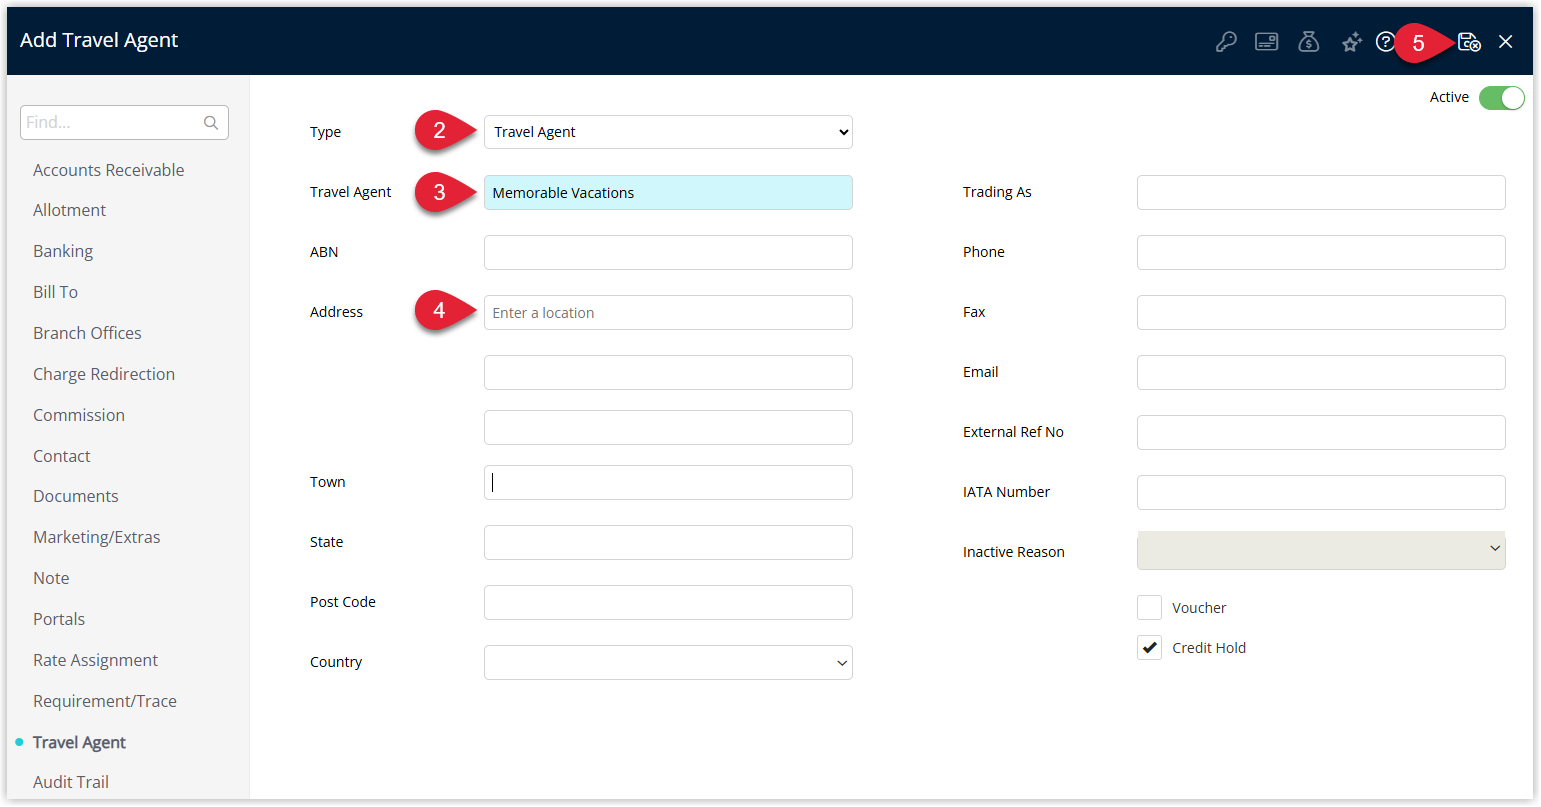The height and width of the screenshot is (807, 1541).
Task: Click the Phone input field
Action: (1321, 252)
